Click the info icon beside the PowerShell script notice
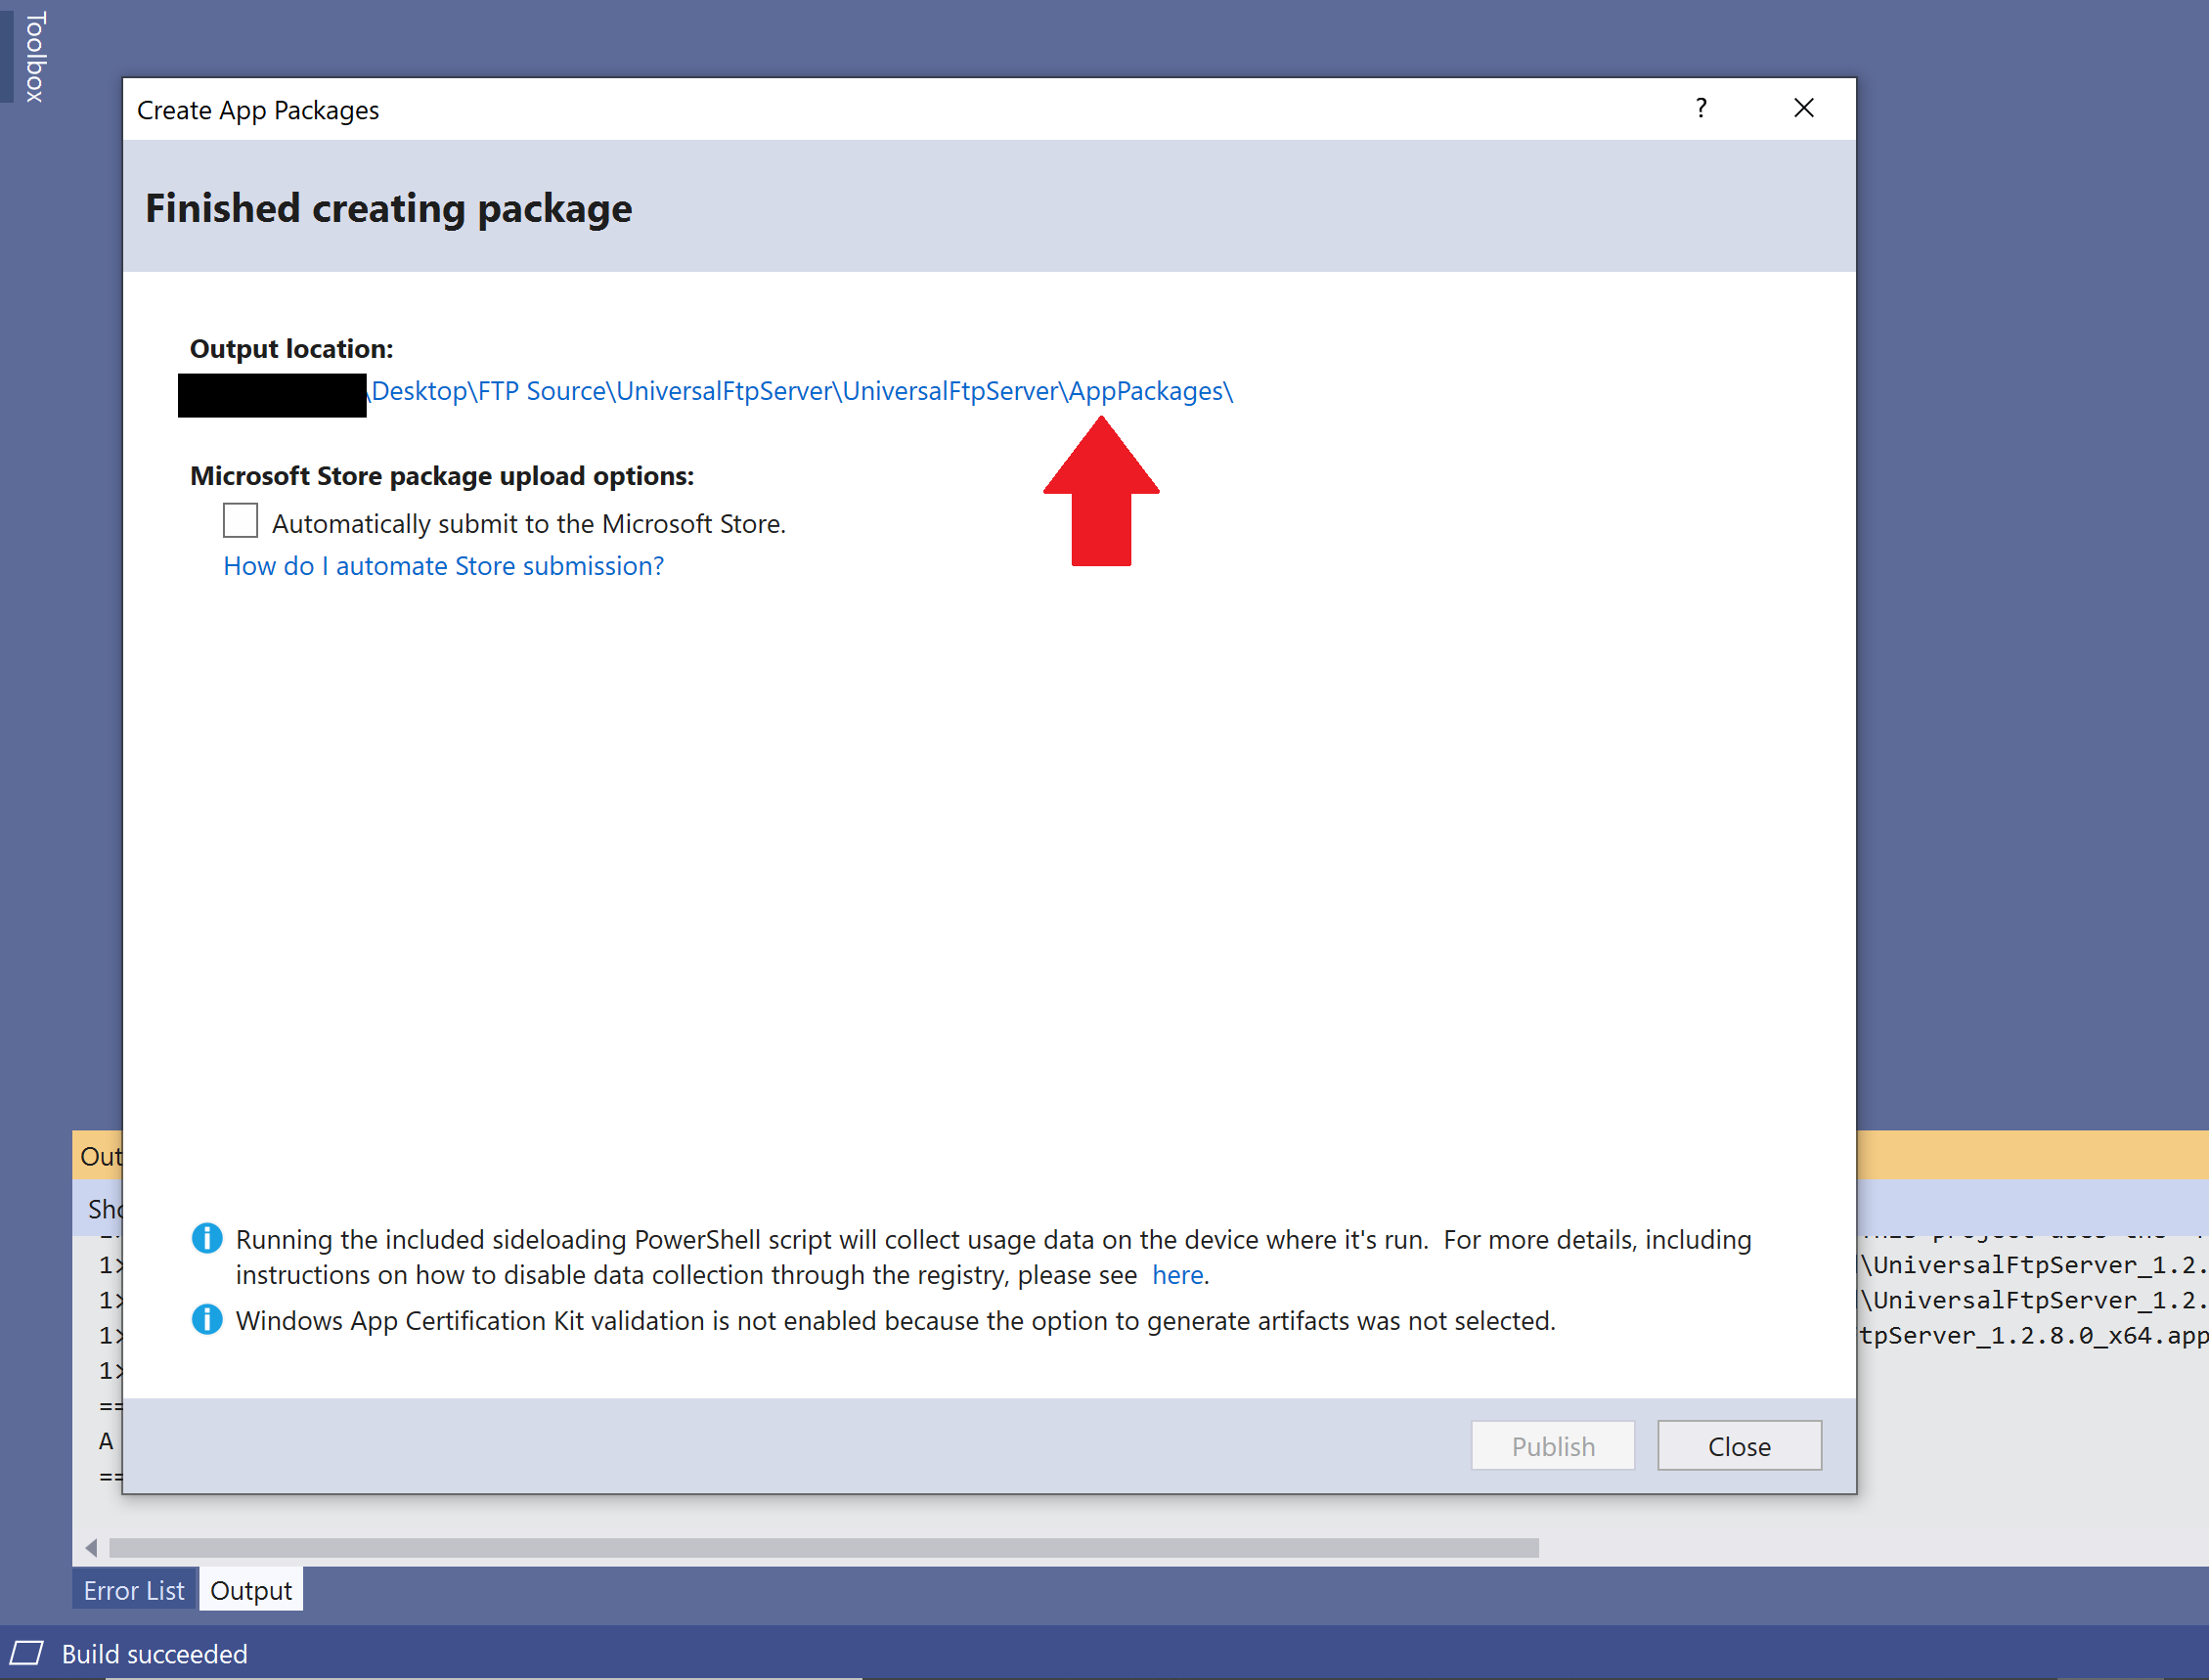The image size is (2209, 1680). (207, 1238)
